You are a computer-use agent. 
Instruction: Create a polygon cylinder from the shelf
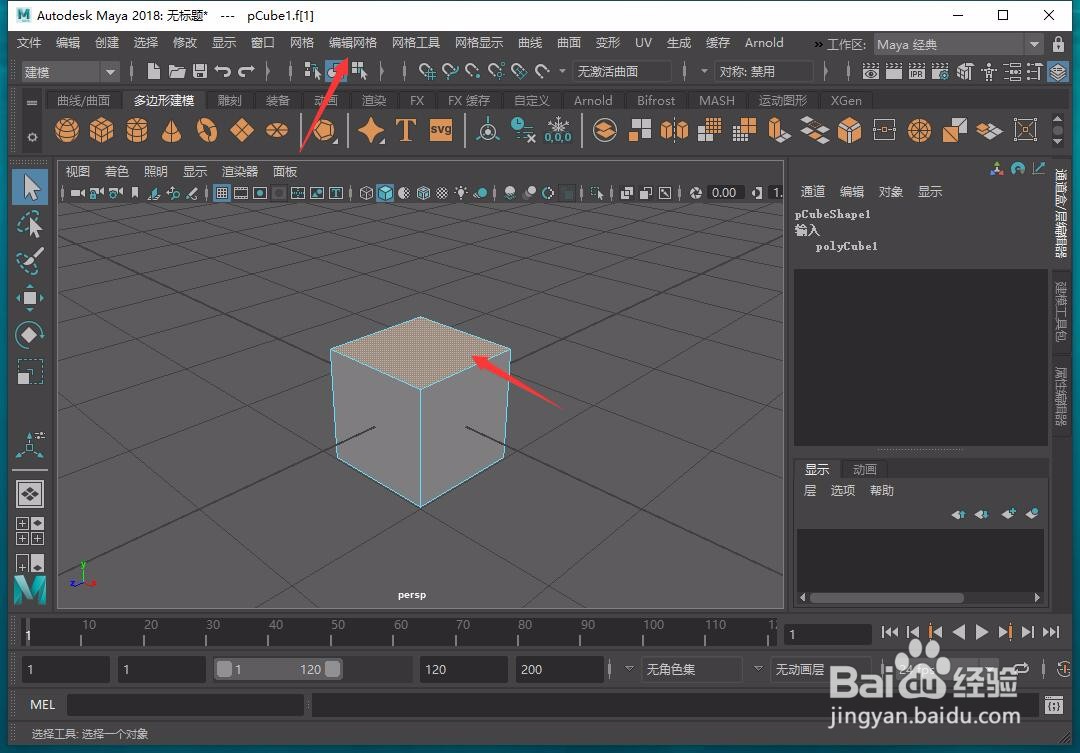click(x=136, y=130)
